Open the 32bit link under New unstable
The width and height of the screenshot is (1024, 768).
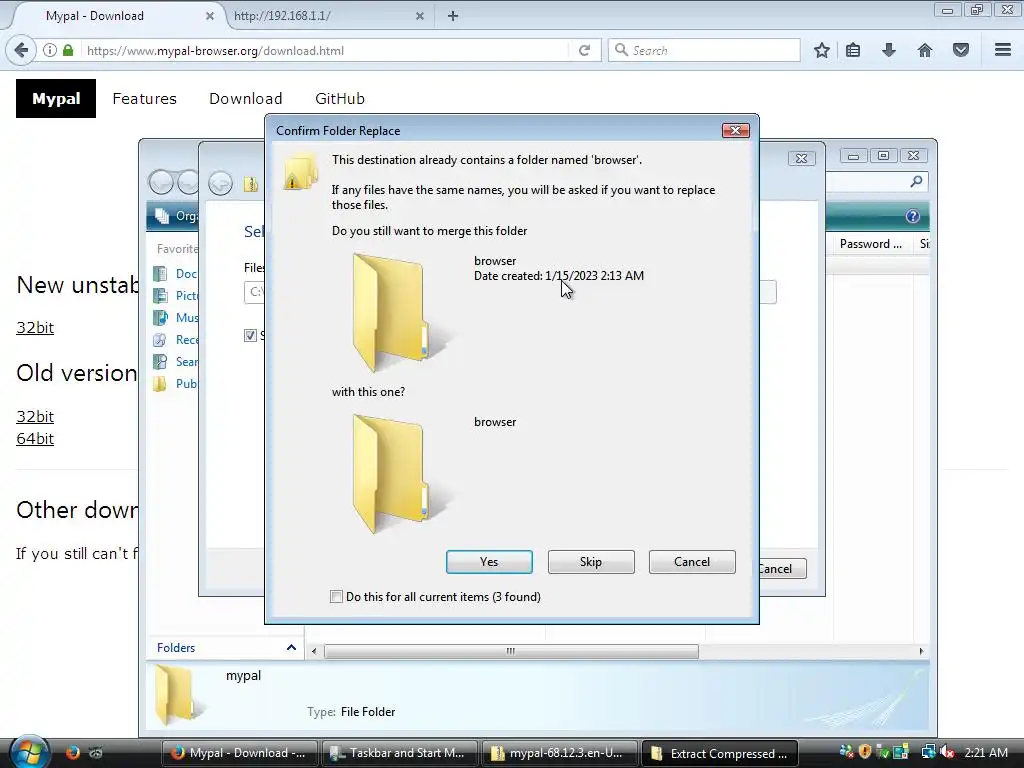35,327
